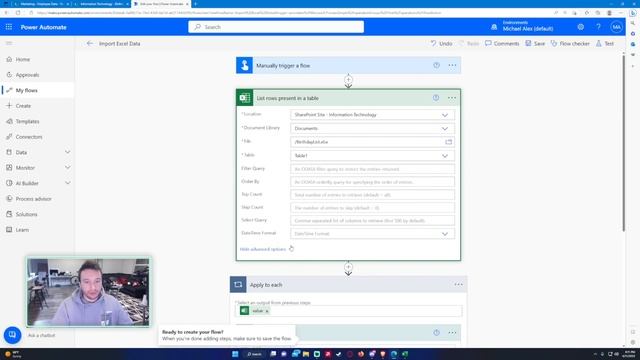Screen dimensions: 640x360
Task: Remove the value token from Apply to each
Action: 267,311
